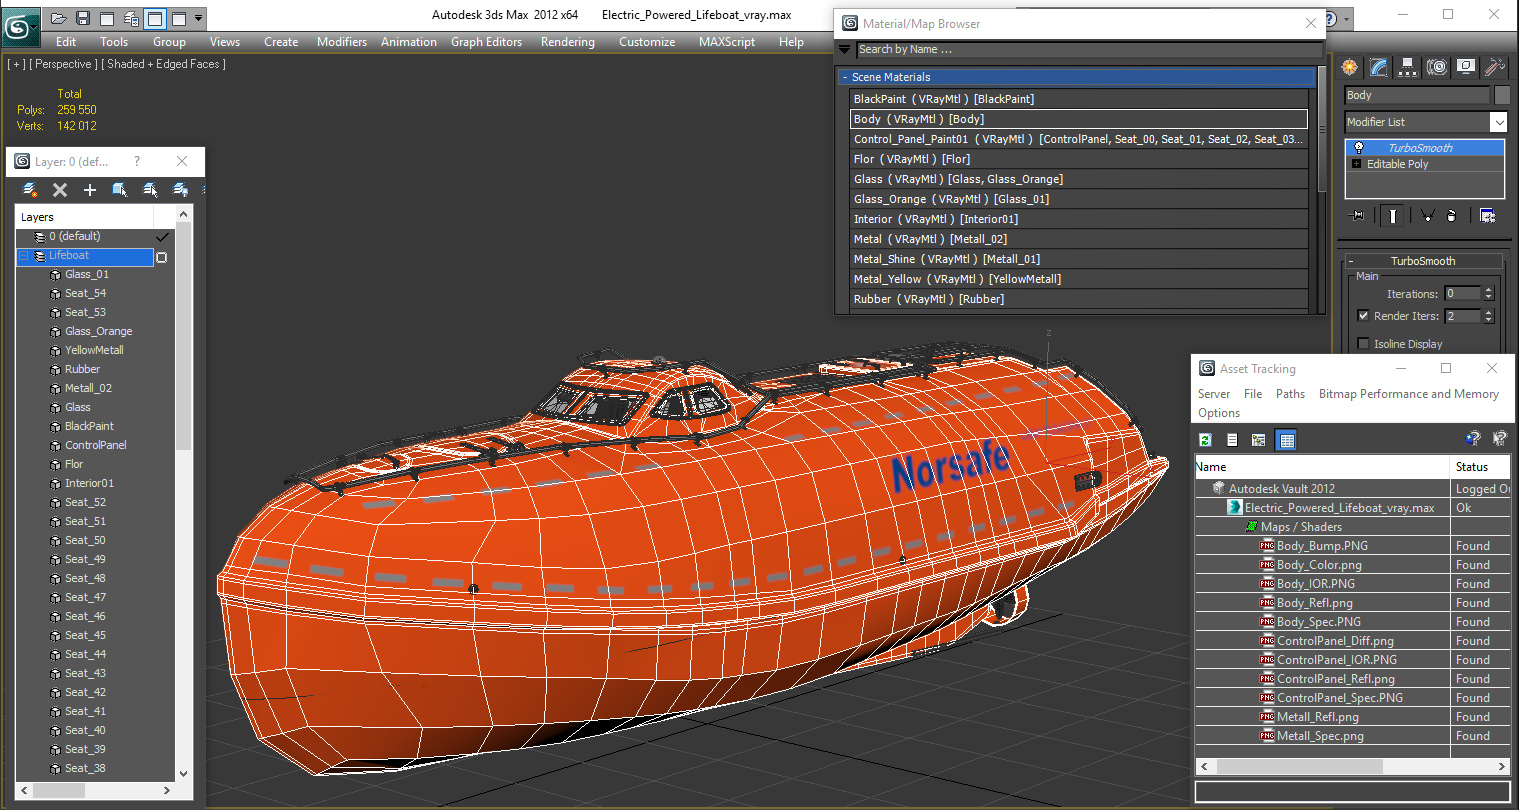This screenshot has width=1519, height=810.
Task: Open the quick access toolbar customize dropdown arrow
Action: (199, 18)
